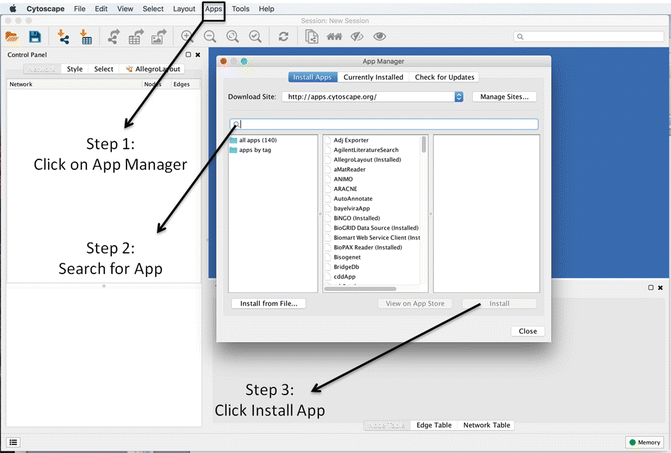Switch to Select tab in Control Panel
Image resolution: width=671 pixels, height=453 pixels.
(x=104, y=69)
